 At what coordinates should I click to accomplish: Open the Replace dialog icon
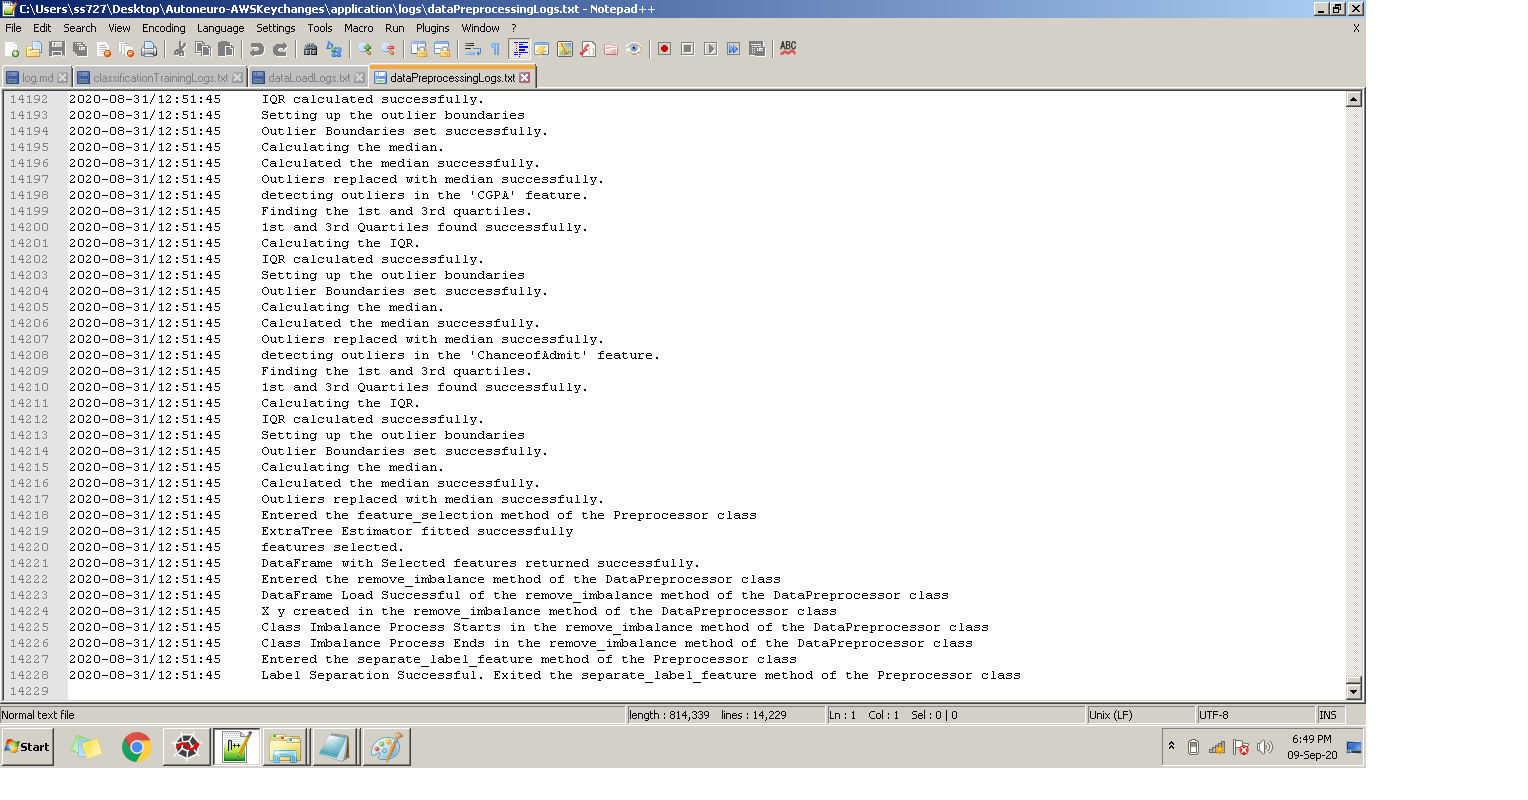click(x=334, y=49)
